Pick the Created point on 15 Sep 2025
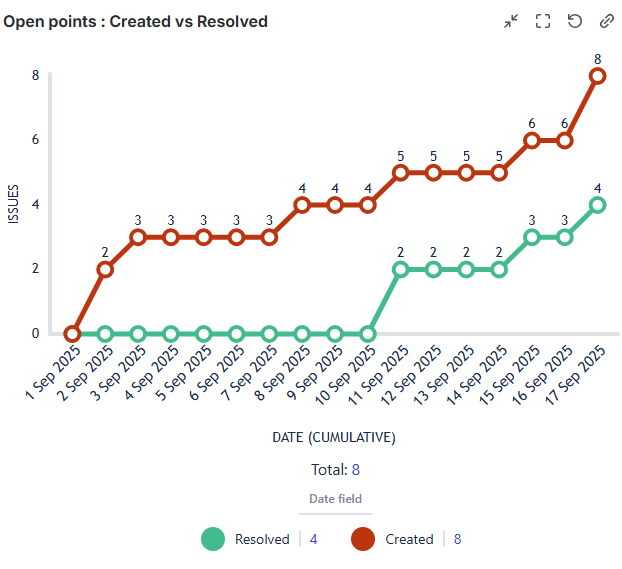Viewport: 622px width, 569px height. tap(532, 141)
